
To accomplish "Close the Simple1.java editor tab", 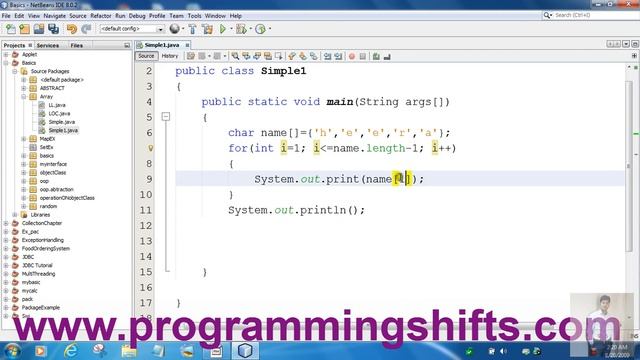I will (187, 45).
